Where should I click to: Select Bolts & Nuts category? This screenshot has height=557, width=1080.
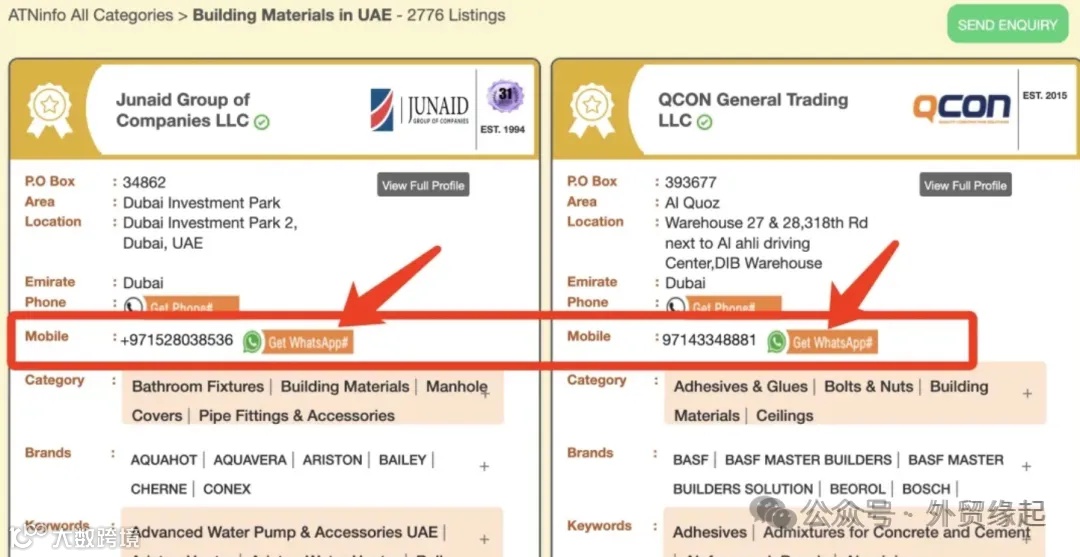pos(869,387)
